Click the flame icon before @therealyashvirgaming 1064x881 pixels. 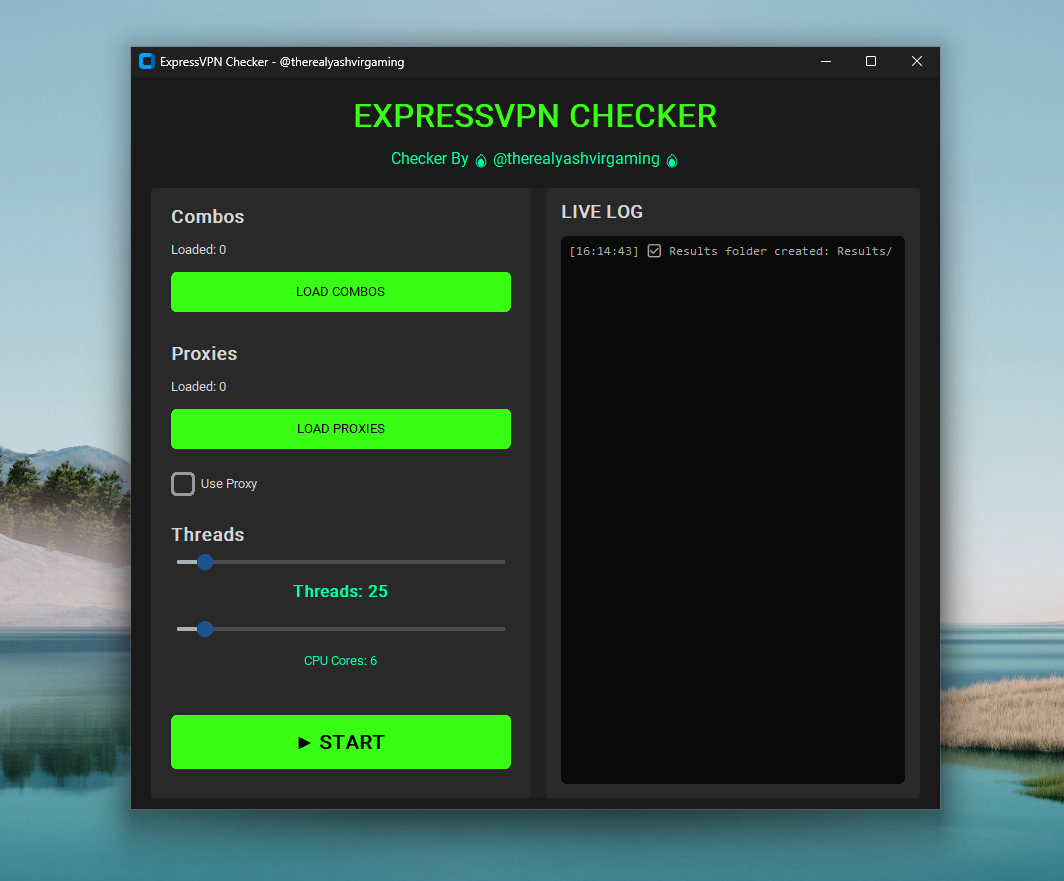pos(480,161)
